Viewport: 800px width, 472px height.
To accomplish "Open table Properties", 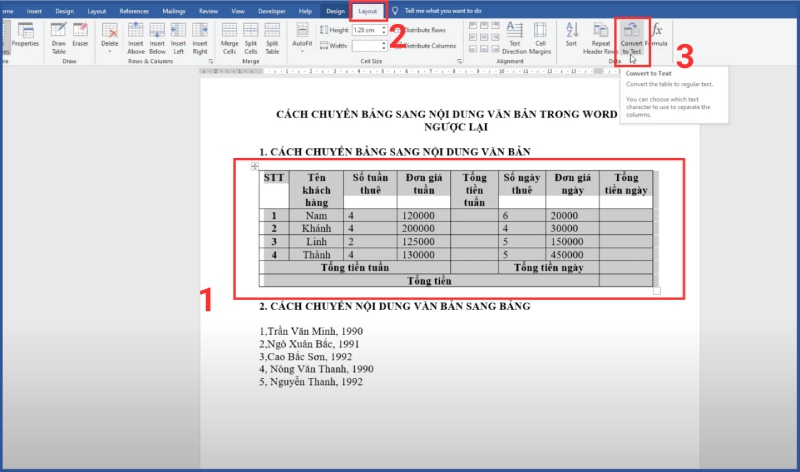I will click(x=25, y=36).
